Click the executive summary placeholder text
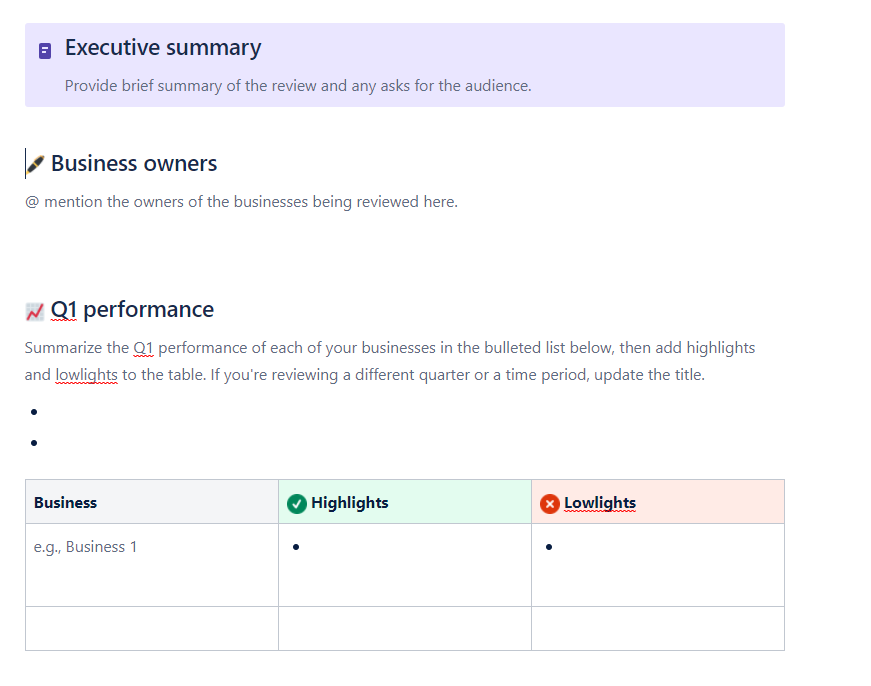The image size is (871, 686). point(298,86)
